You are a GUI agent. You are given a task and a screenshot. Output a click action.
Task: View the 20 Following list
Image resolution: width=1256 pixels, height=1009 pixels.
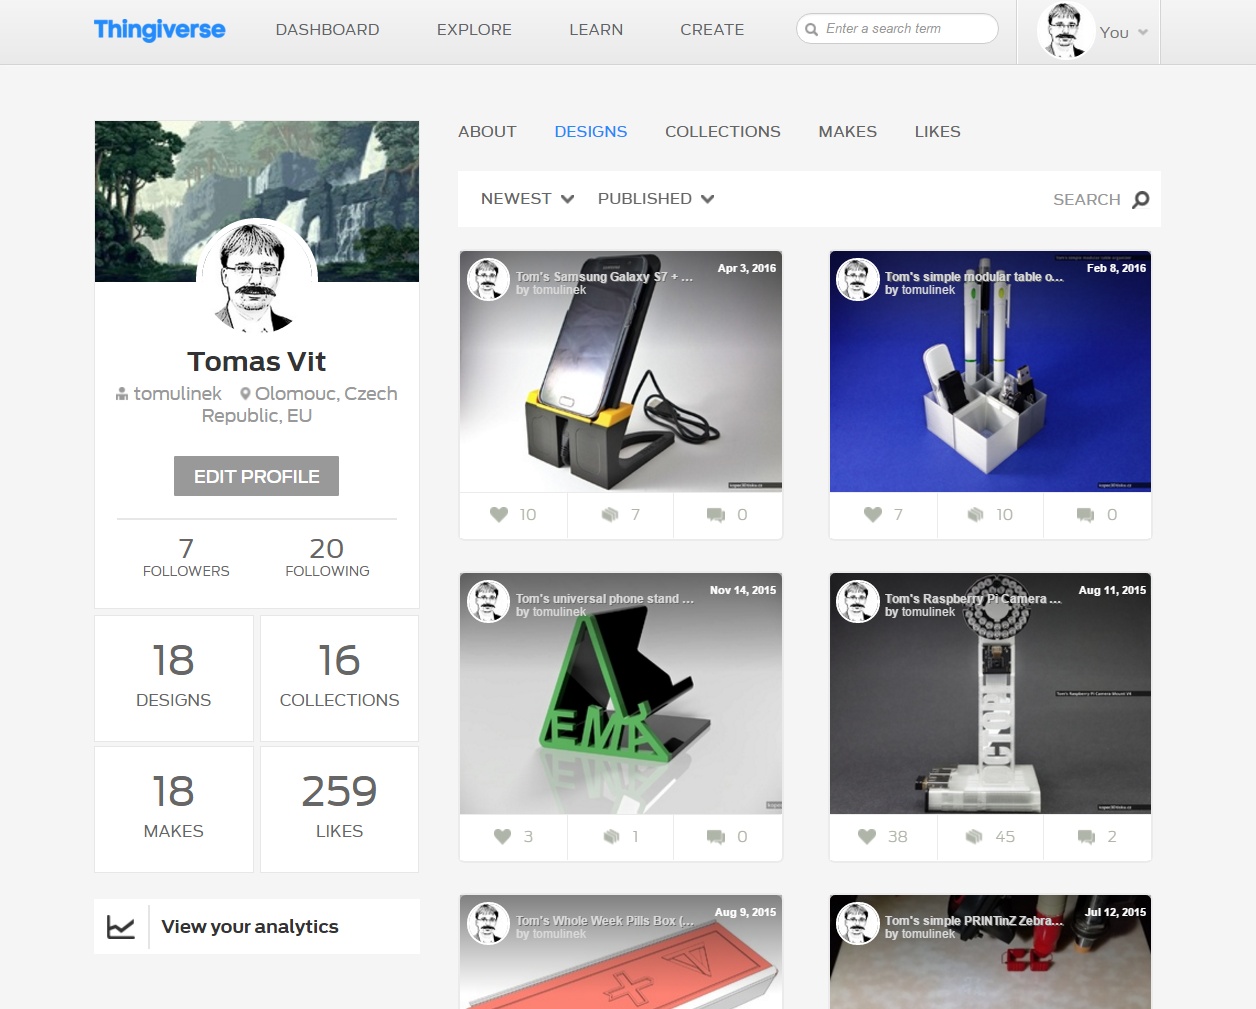click(327, 557)
